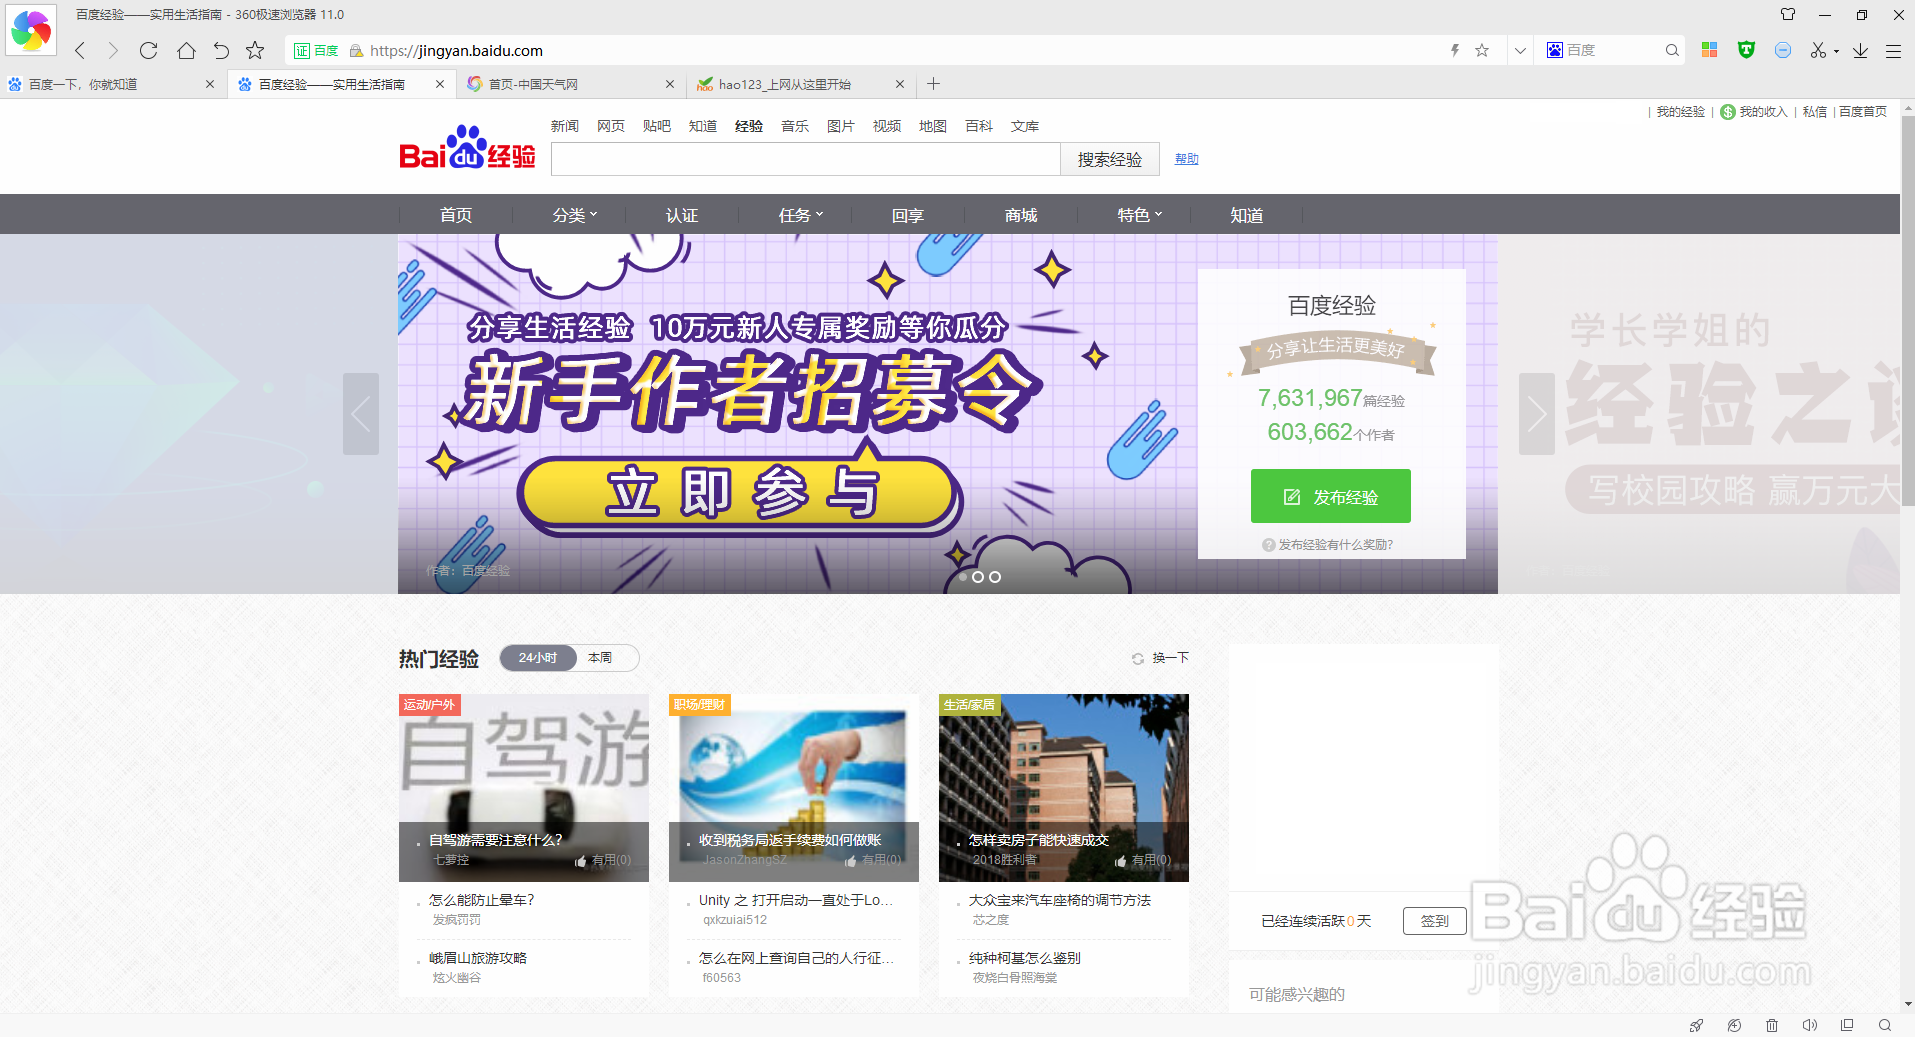Open the 任务 dropdown menu
The image size is (1915, 1037).
click(797, 214)
